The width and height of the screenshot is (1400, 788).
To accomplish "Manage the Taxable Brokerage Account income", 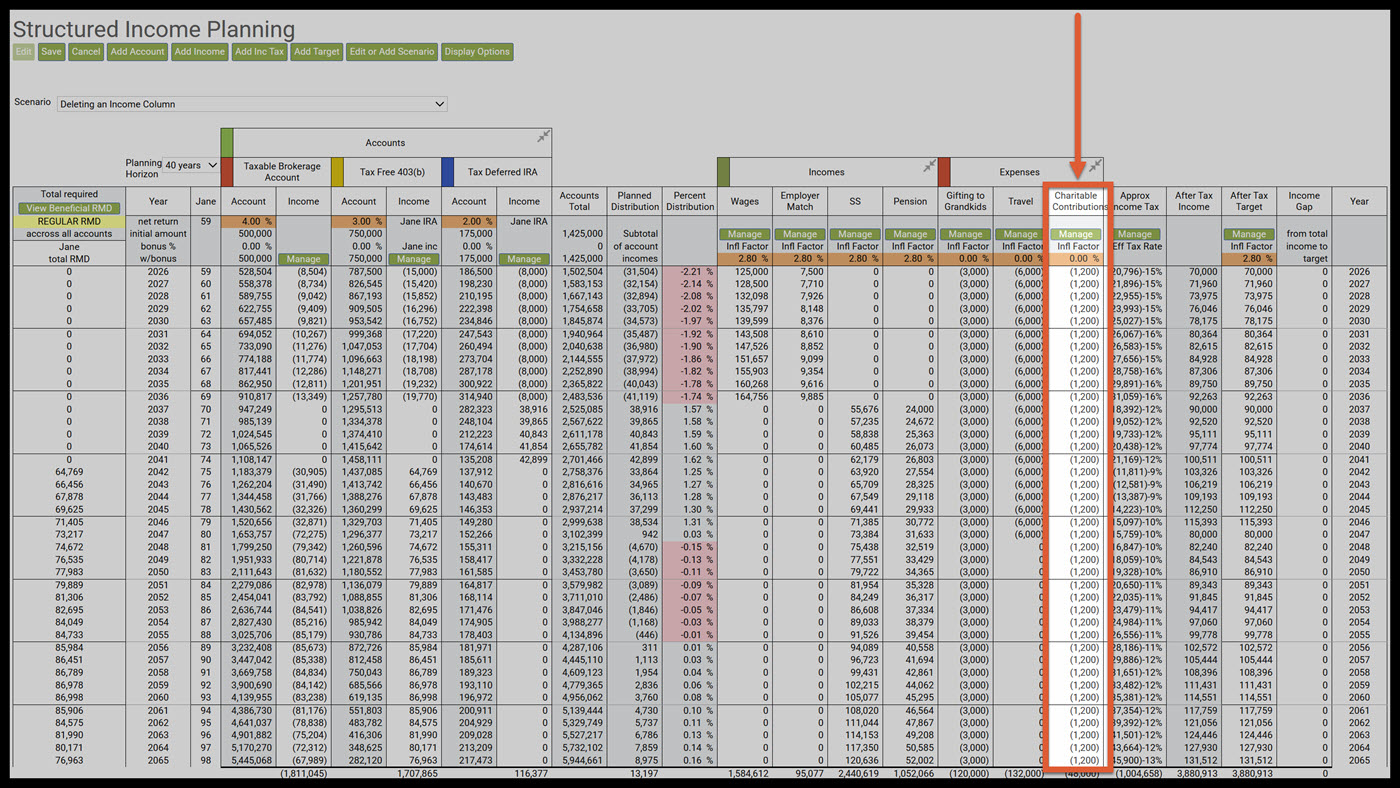I will [304, 259].
